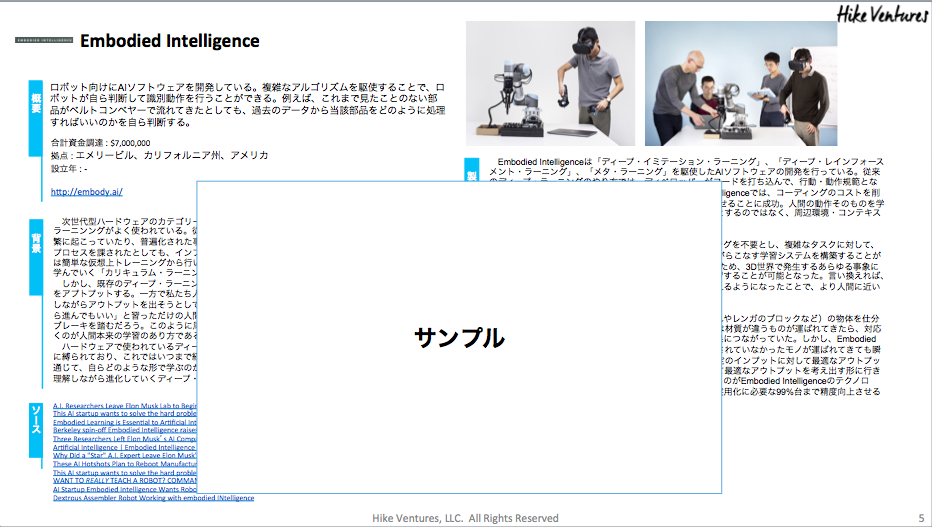Click the サンプル overlay text
Screen dimensions: 932x527
[459, 338]
